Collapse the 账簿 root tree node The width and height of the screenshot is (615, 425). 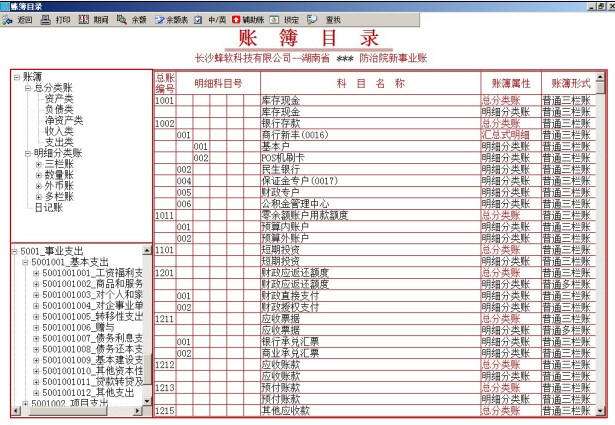[x=16, y=77]
